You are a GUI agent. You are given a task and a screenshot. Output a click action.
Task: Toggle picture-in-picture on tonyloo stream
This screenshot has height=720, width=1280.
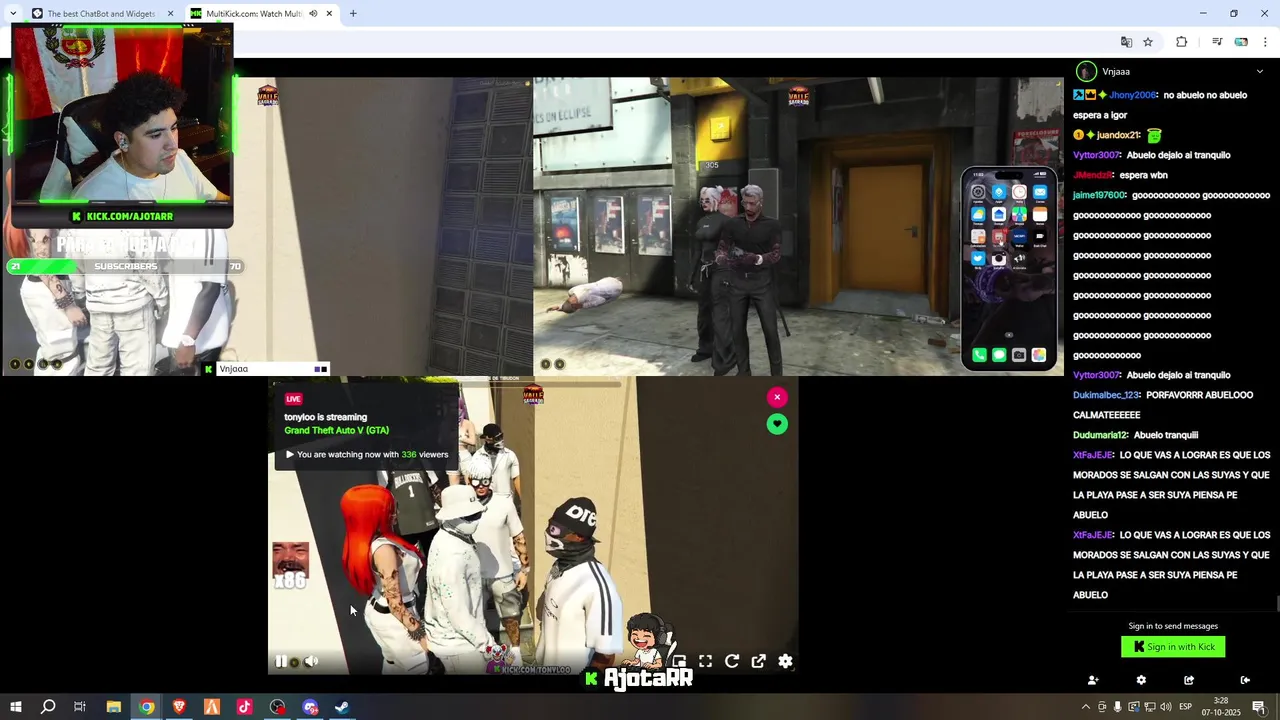(679, 661)
